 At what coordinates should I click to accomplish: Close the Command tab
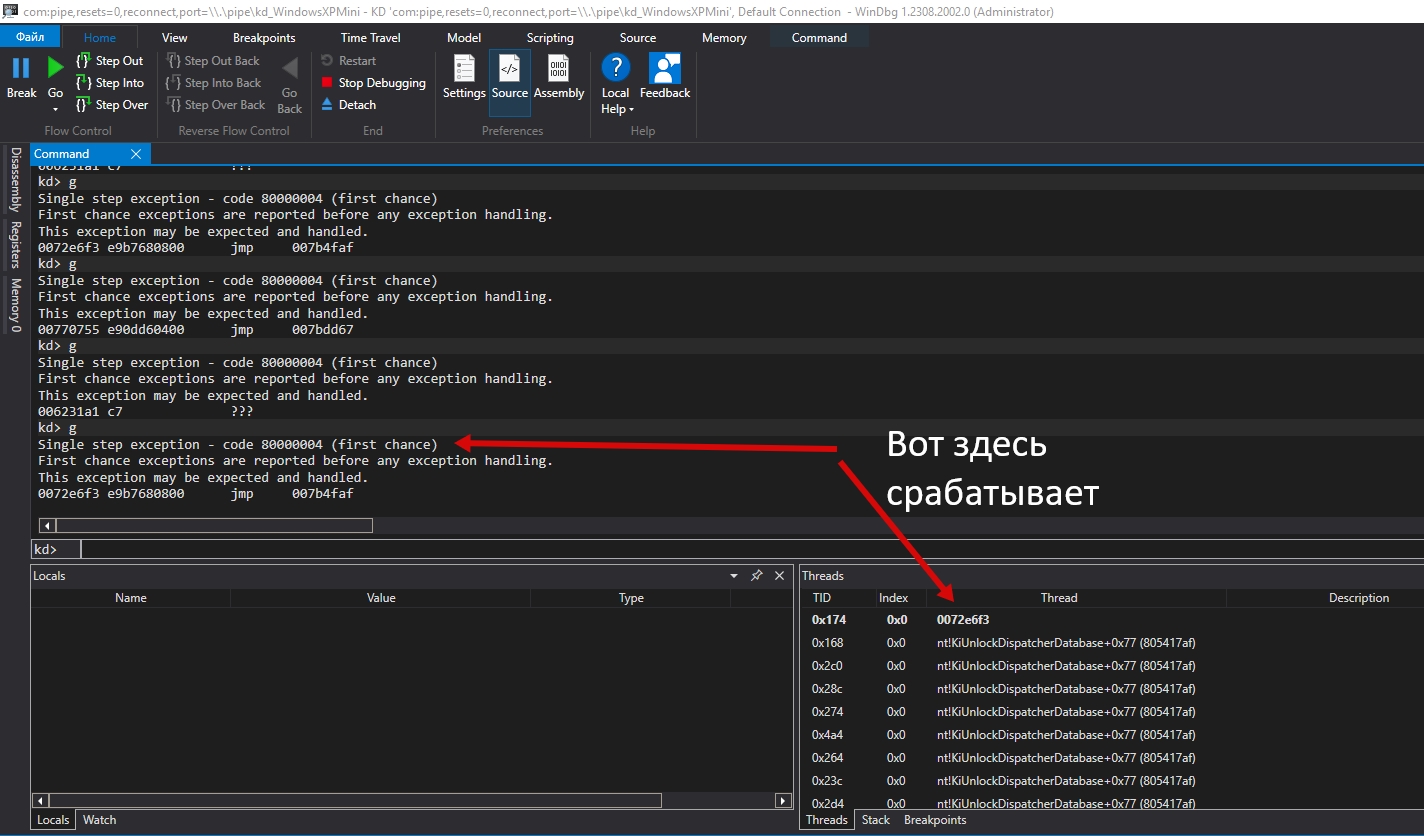click(136, 154)
